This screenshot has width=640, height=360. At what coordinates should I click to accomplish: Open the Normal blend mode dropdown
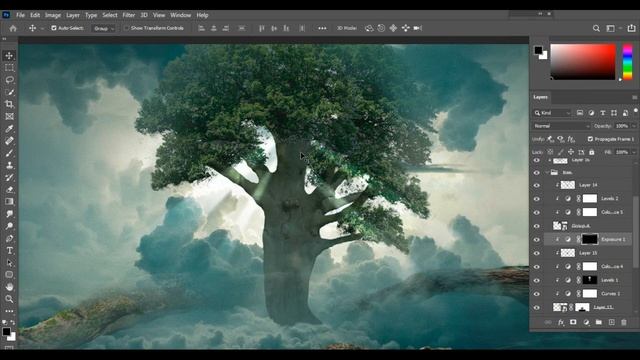[561, 126]
